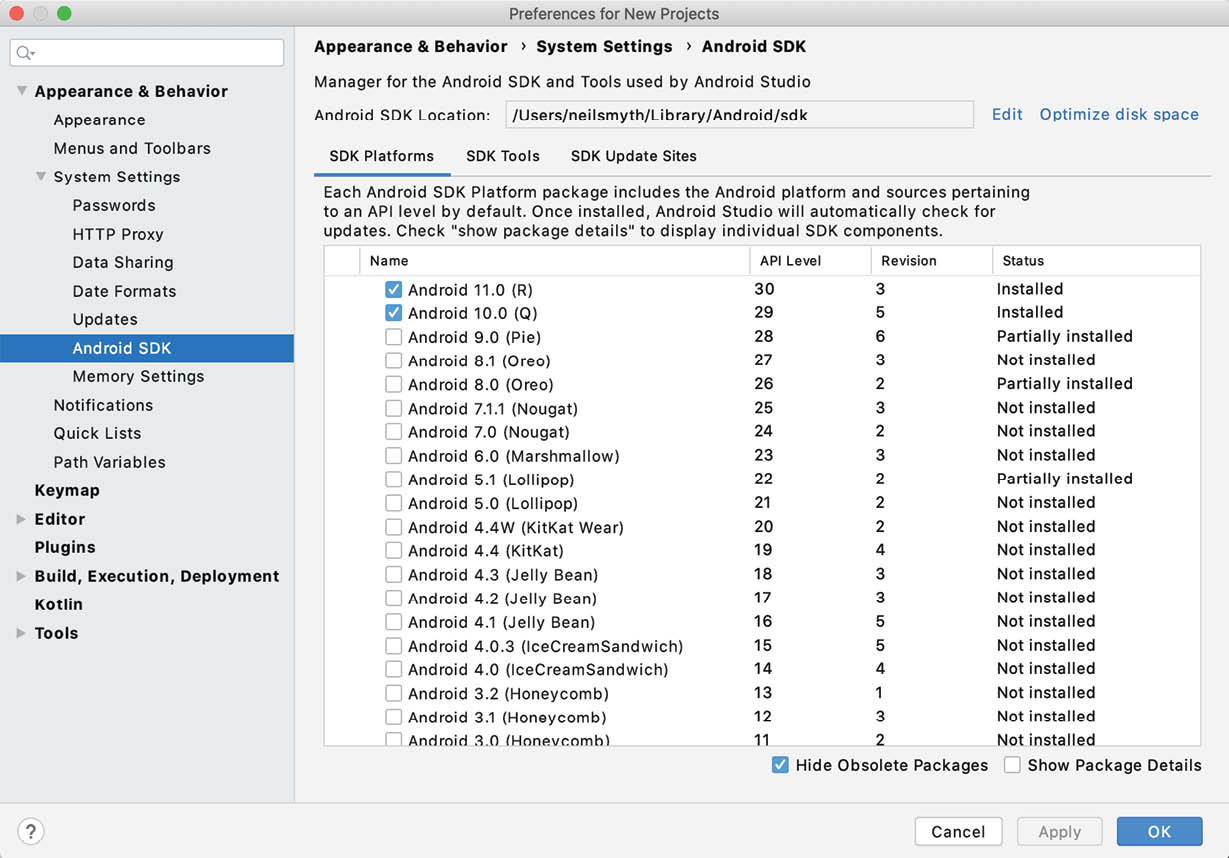This screenshot has height=858, width=1229.
Task: Open the Kotlin settings page
Action: (x=58, y=604)
